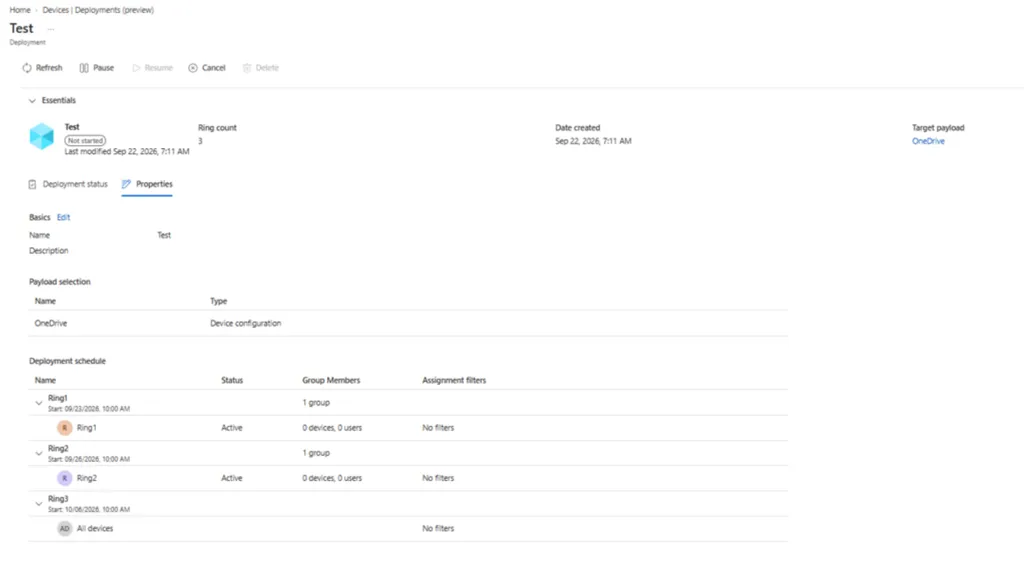The width and height of the screenshot is (1024, 571).
Task: Collapse the Ring3 schedule row
Action: (x=39, y=504)
